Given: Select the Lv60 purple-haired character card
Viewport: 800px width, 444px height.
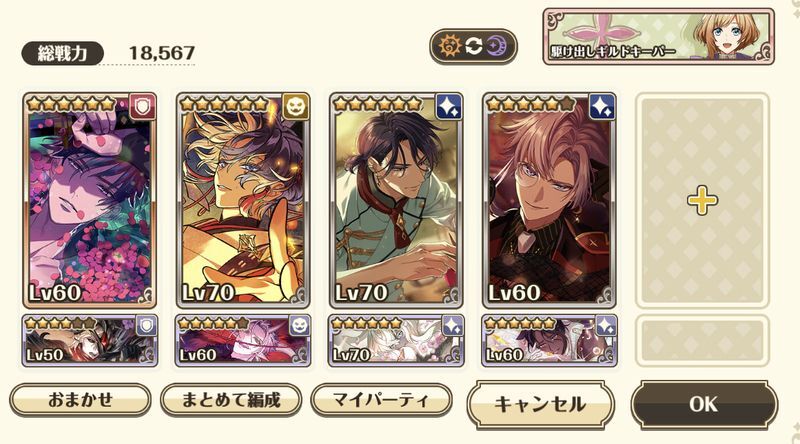Looking at the screenshot, I should [x=89, y=201].
